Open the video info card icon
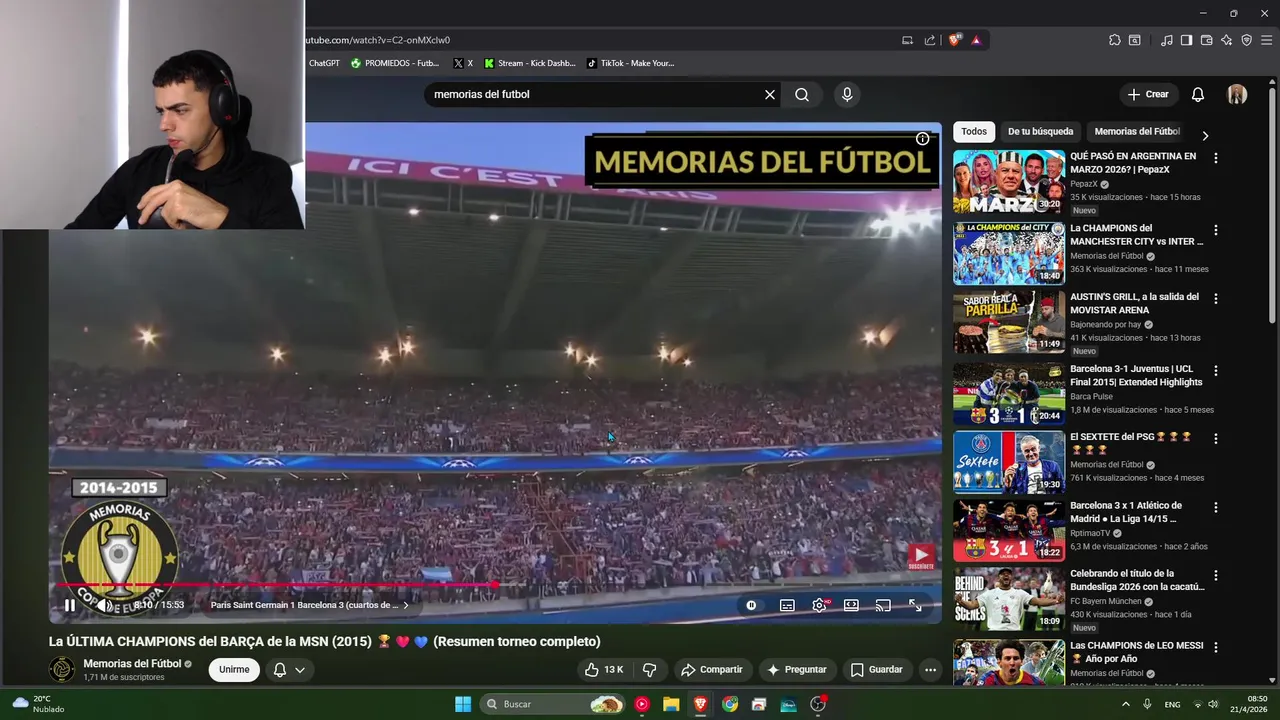Screen dimensions: 1280x720 coord(922,139)
